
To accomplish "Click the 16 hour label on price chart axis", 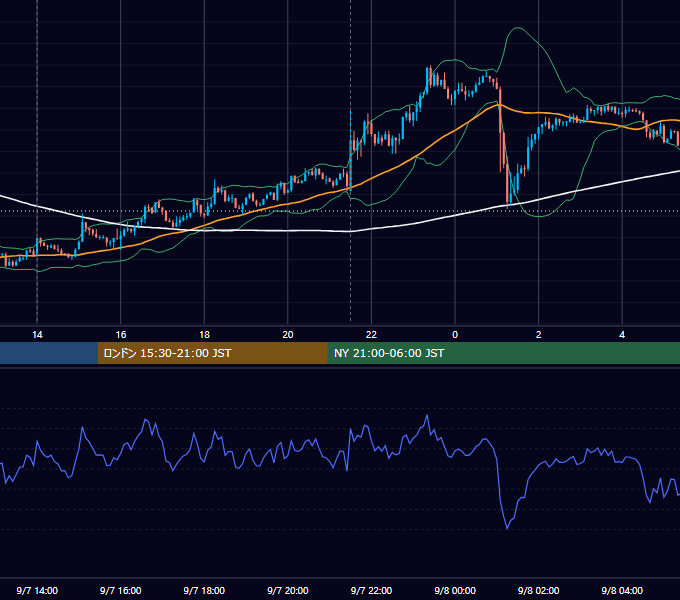I will (x=121, y=335).
